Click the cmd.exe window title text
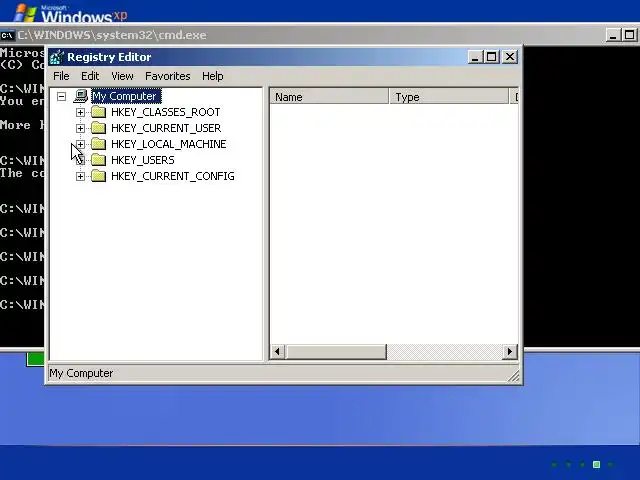The height and width of the screenshot is (480, 640). 112,35
